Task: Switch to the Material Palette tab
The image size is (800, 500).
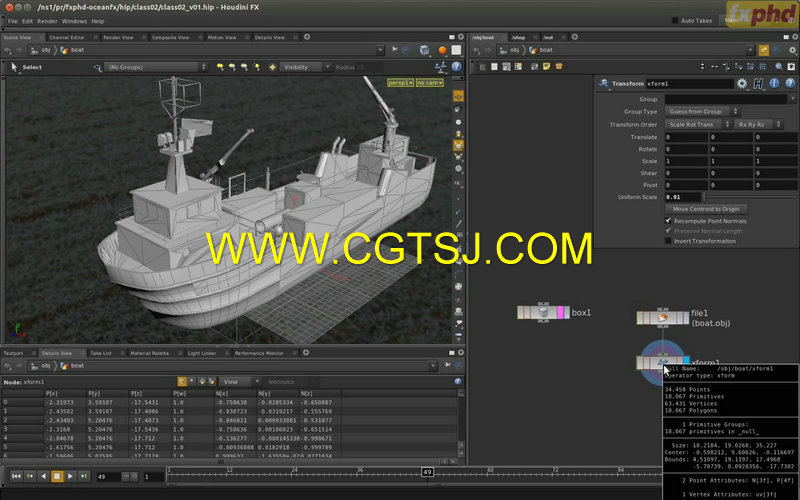Action: [149, 353]
